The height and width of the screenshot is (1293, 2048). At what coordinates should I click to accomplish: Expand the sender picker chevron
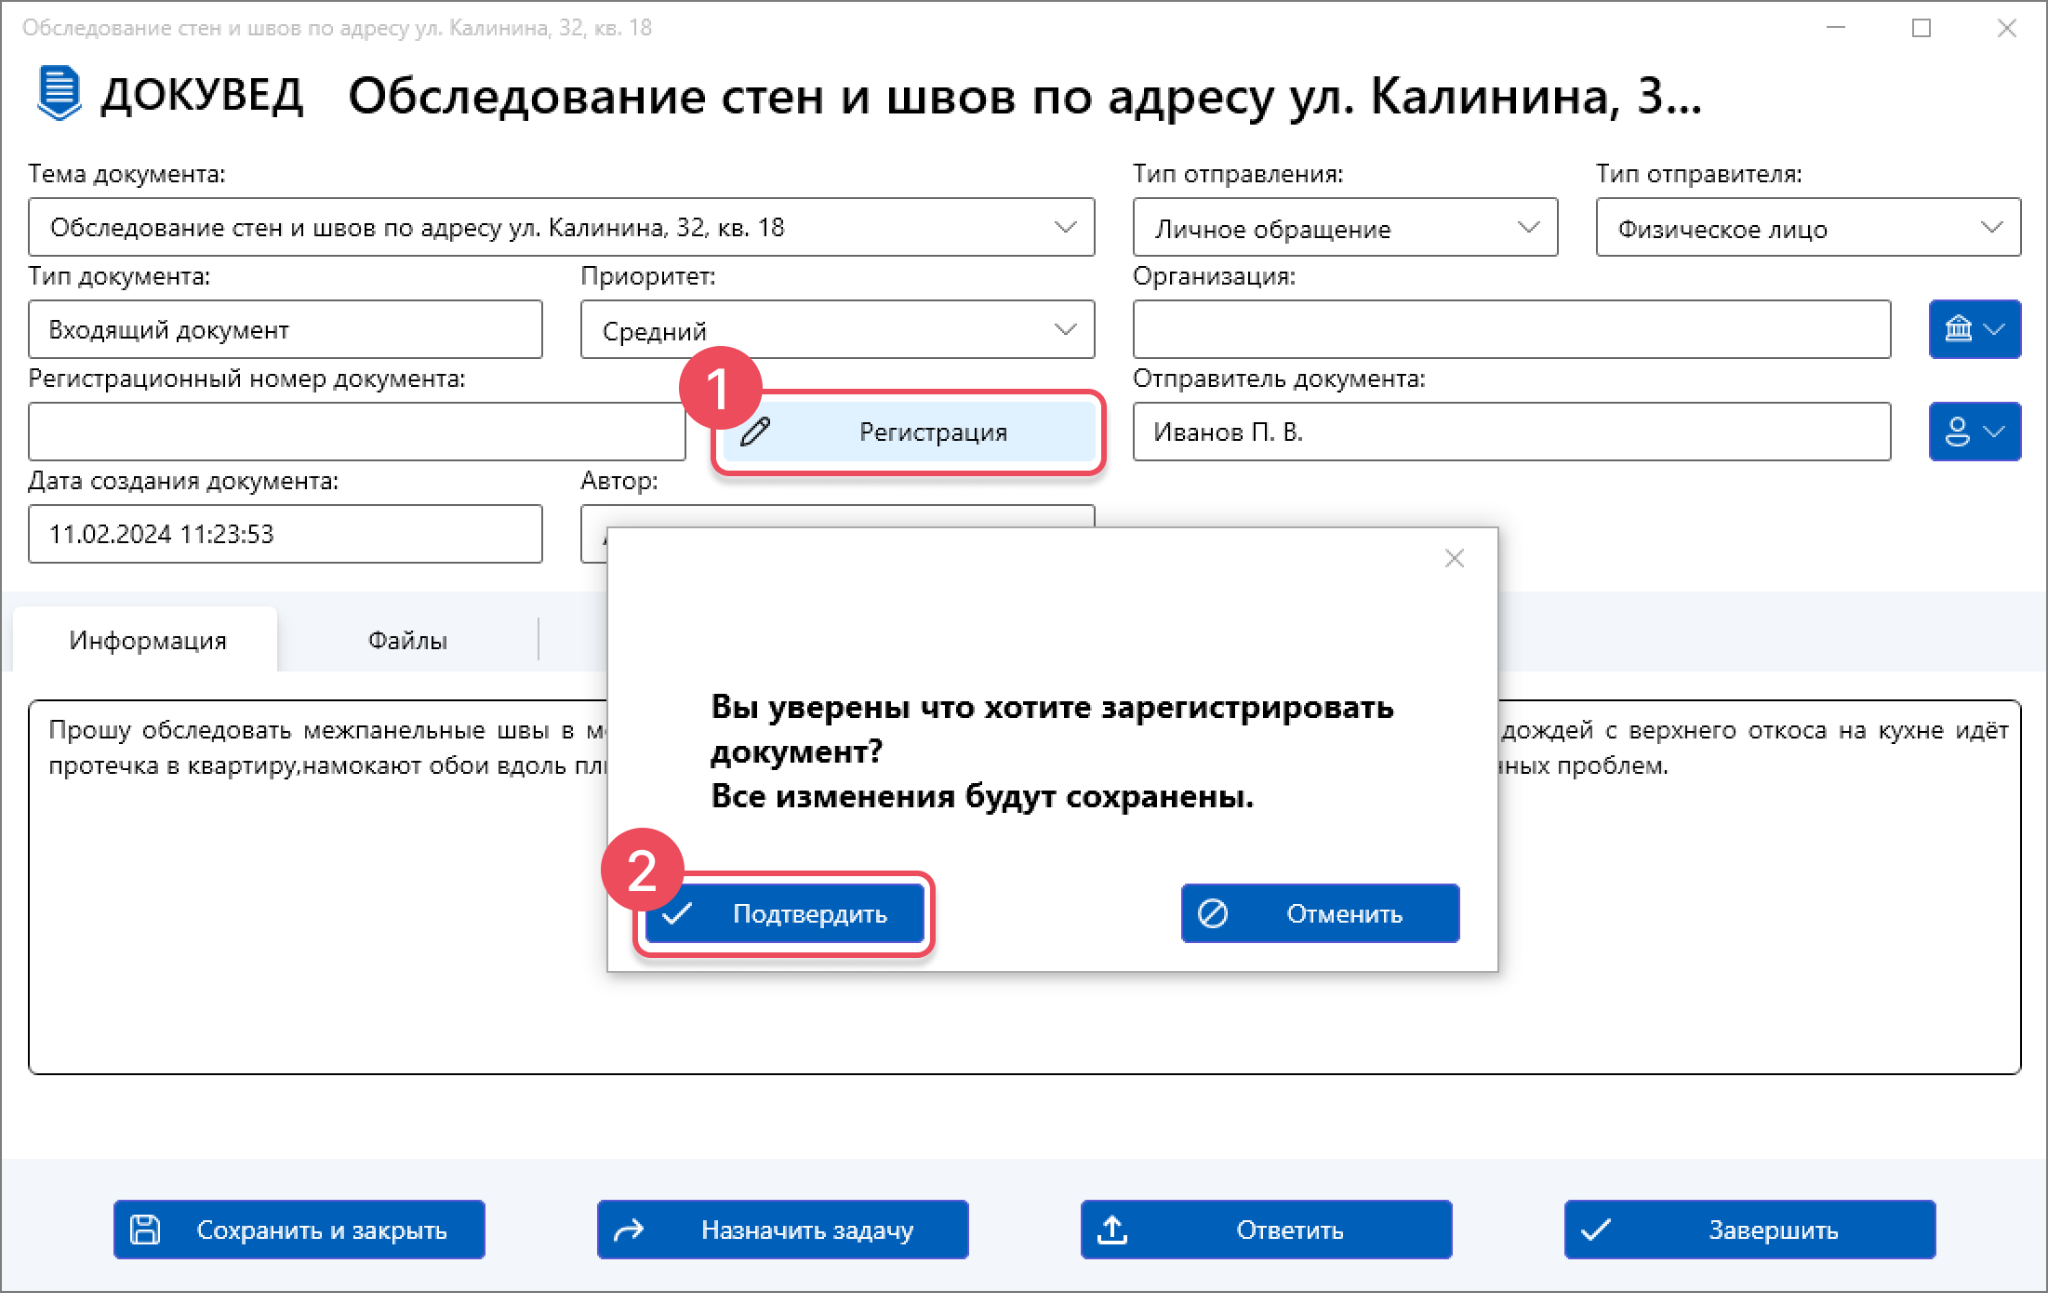(1994, 432)
